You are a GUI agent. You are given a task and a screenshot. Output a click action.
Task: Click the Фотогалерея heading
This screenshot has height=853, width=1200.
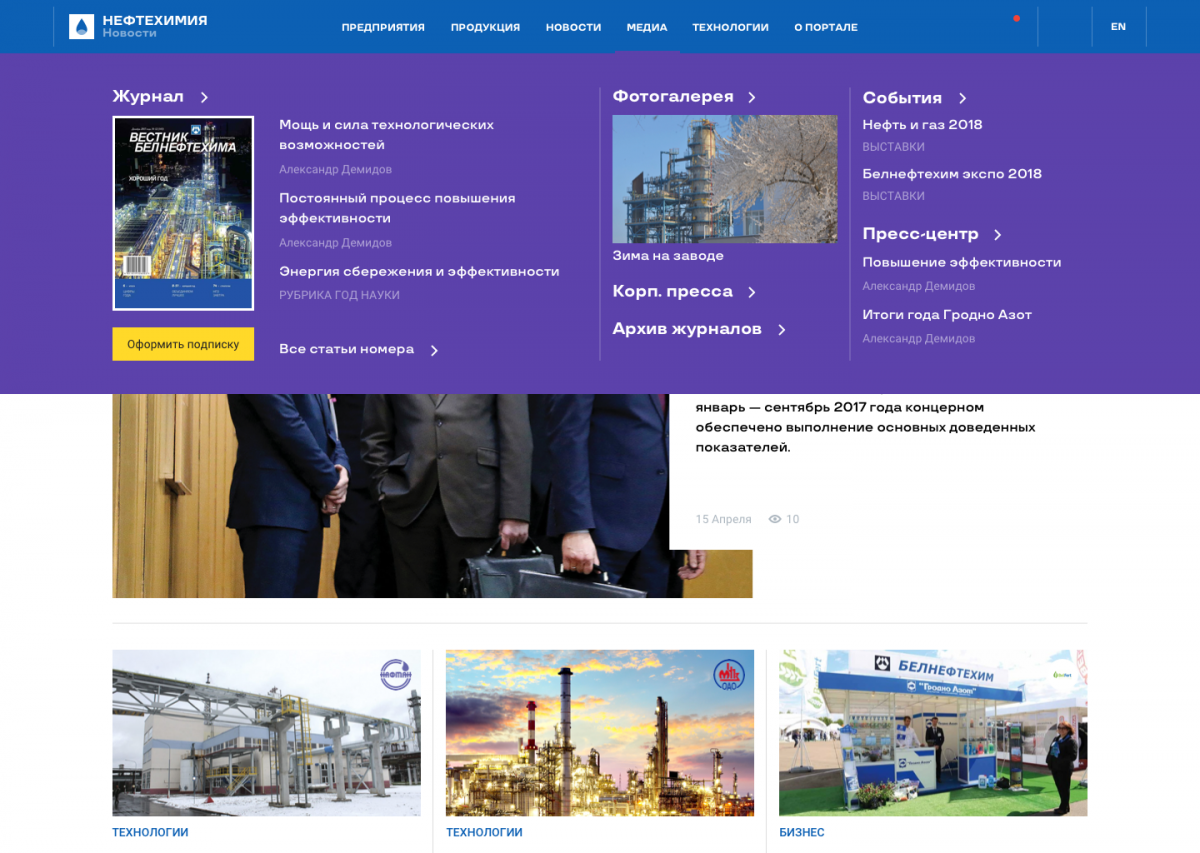[673, 97]
